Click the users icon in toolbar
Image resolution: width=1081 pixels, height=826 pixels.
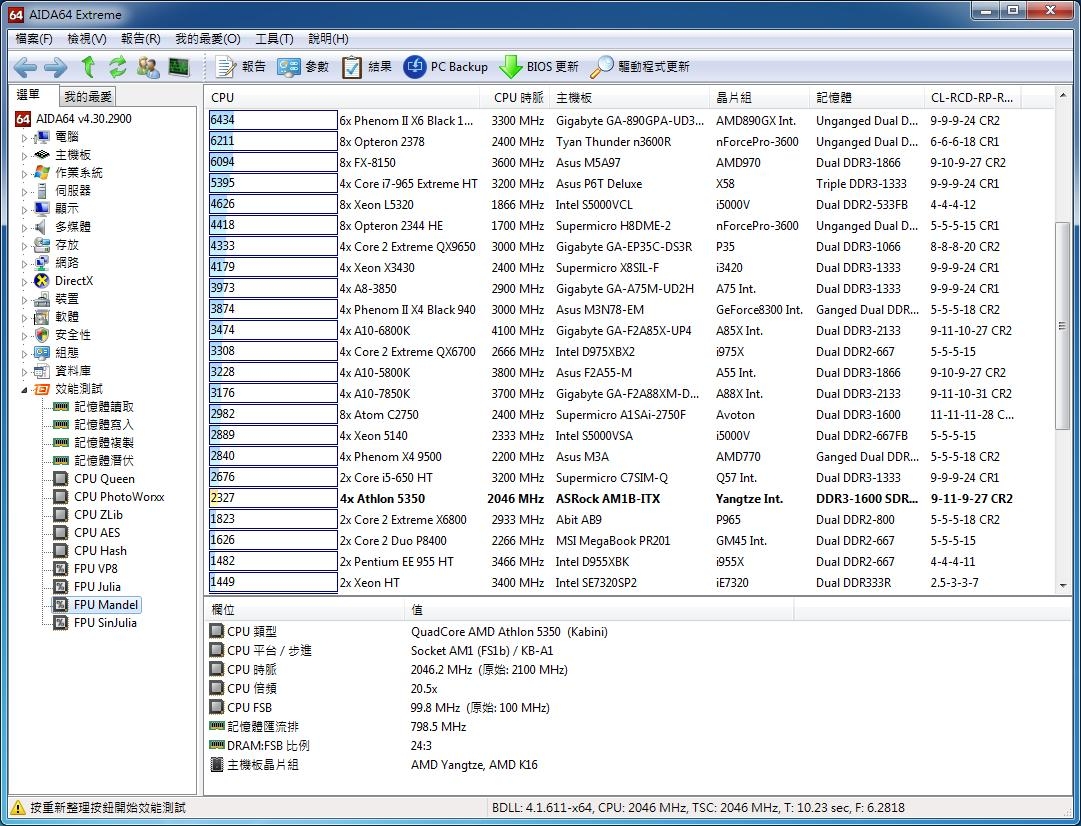coord(148,67)
